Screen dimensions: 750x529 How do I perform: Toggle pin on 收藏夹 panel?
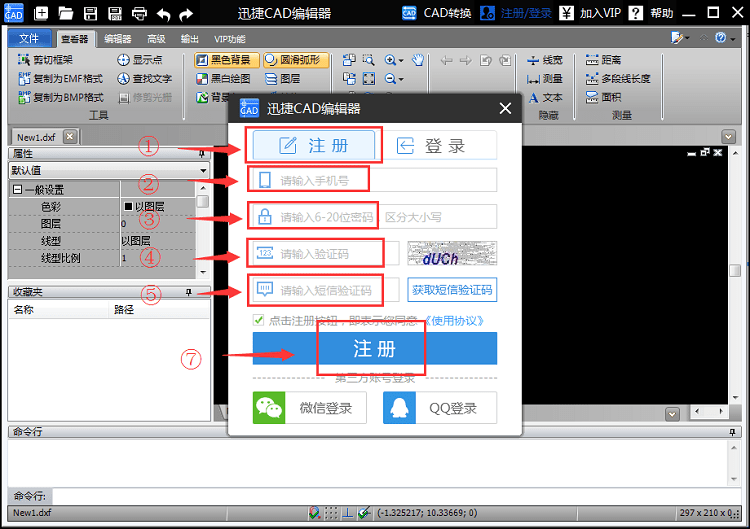coord(189,292)
